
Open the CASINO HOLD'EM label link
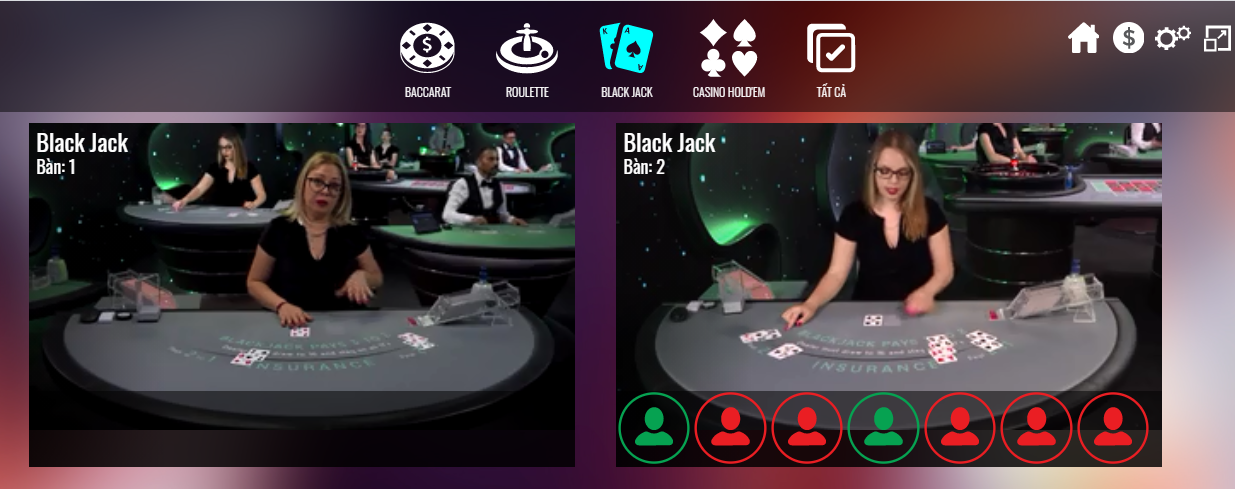(x=729, y=92)
